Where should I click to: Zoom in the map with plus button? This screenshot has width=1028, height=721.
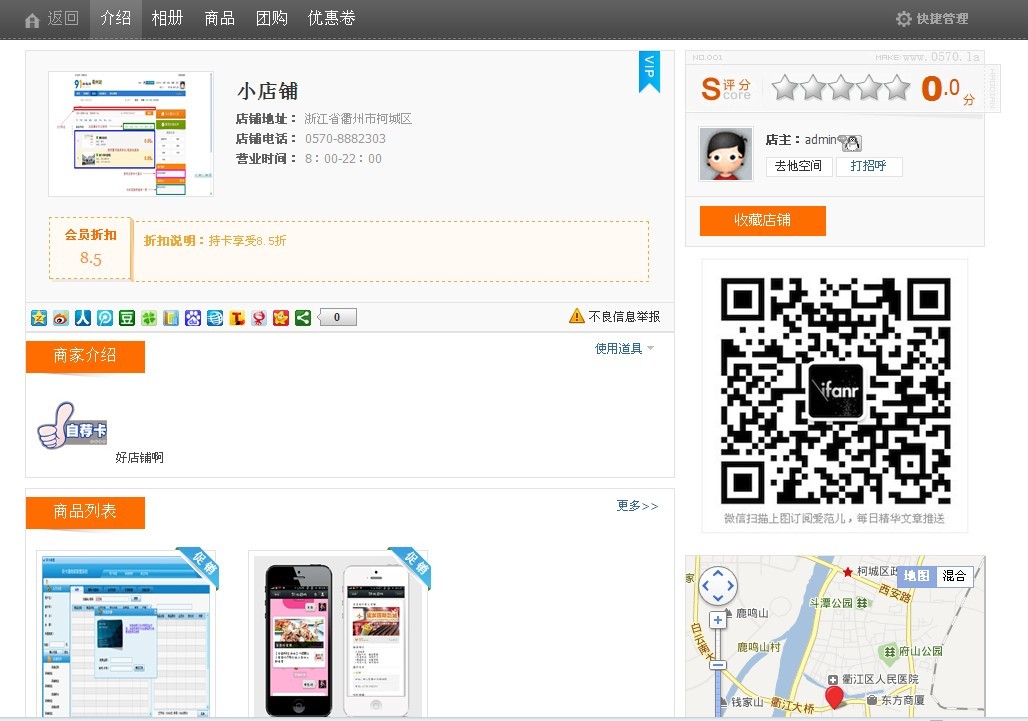click(x=718, y=619)
